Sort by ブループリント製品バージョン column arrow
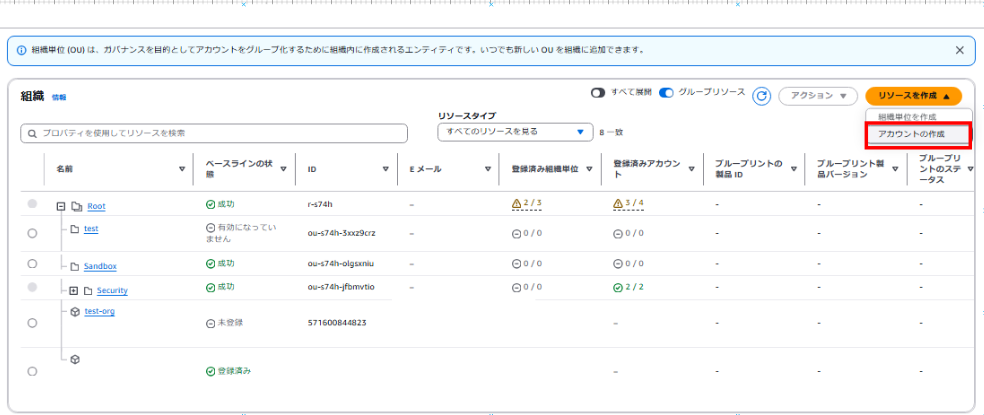 (896, 169)
